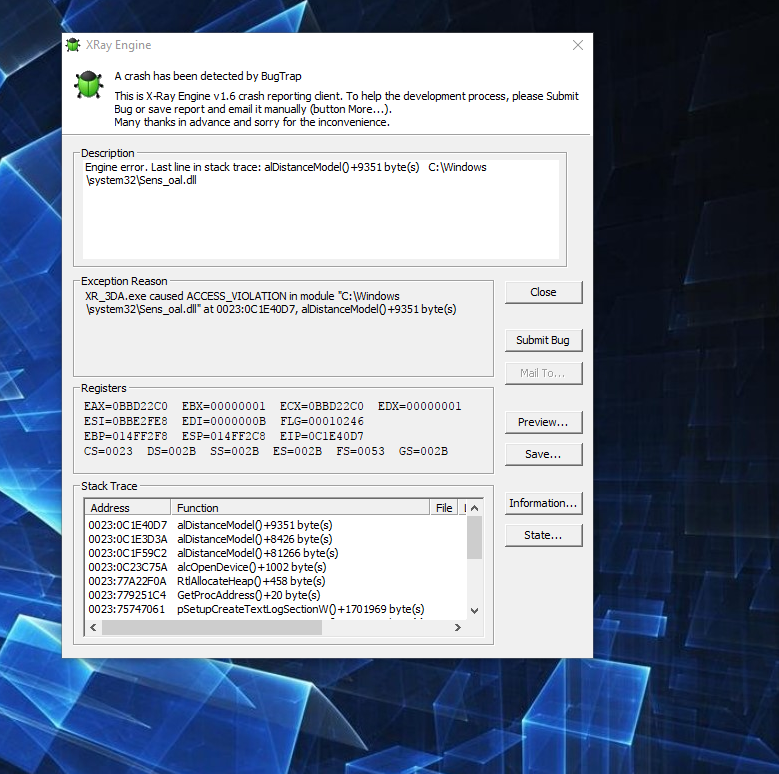The width and height of the screenshot is (779, 774).
Task: Click the vertical scrollbar thumb in stack trace
Action: pyautogui.click(x=474, y=538)
